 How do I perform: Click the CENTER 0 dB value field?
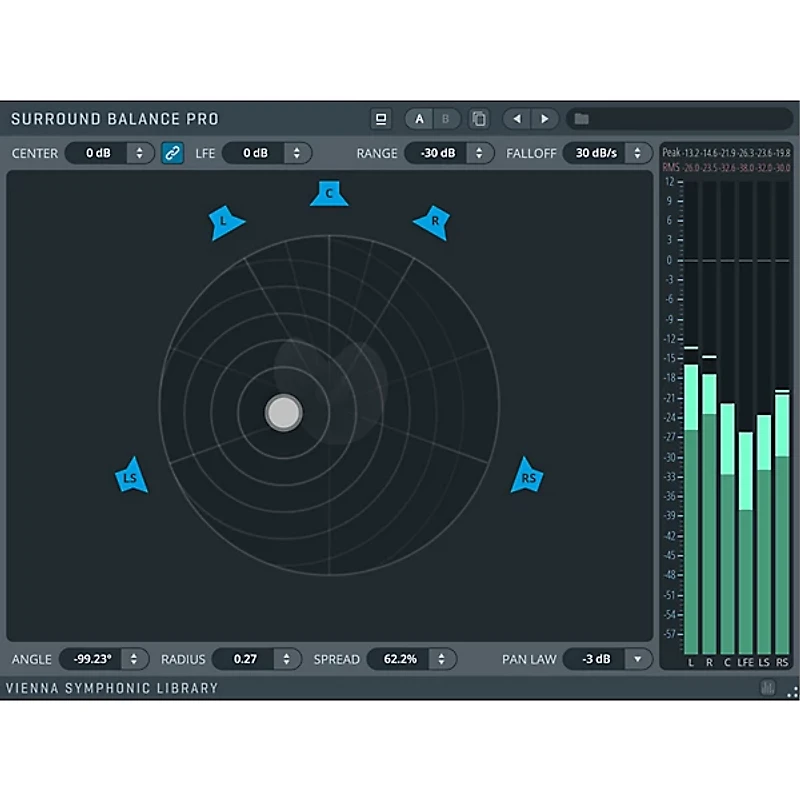click(97, 153)
